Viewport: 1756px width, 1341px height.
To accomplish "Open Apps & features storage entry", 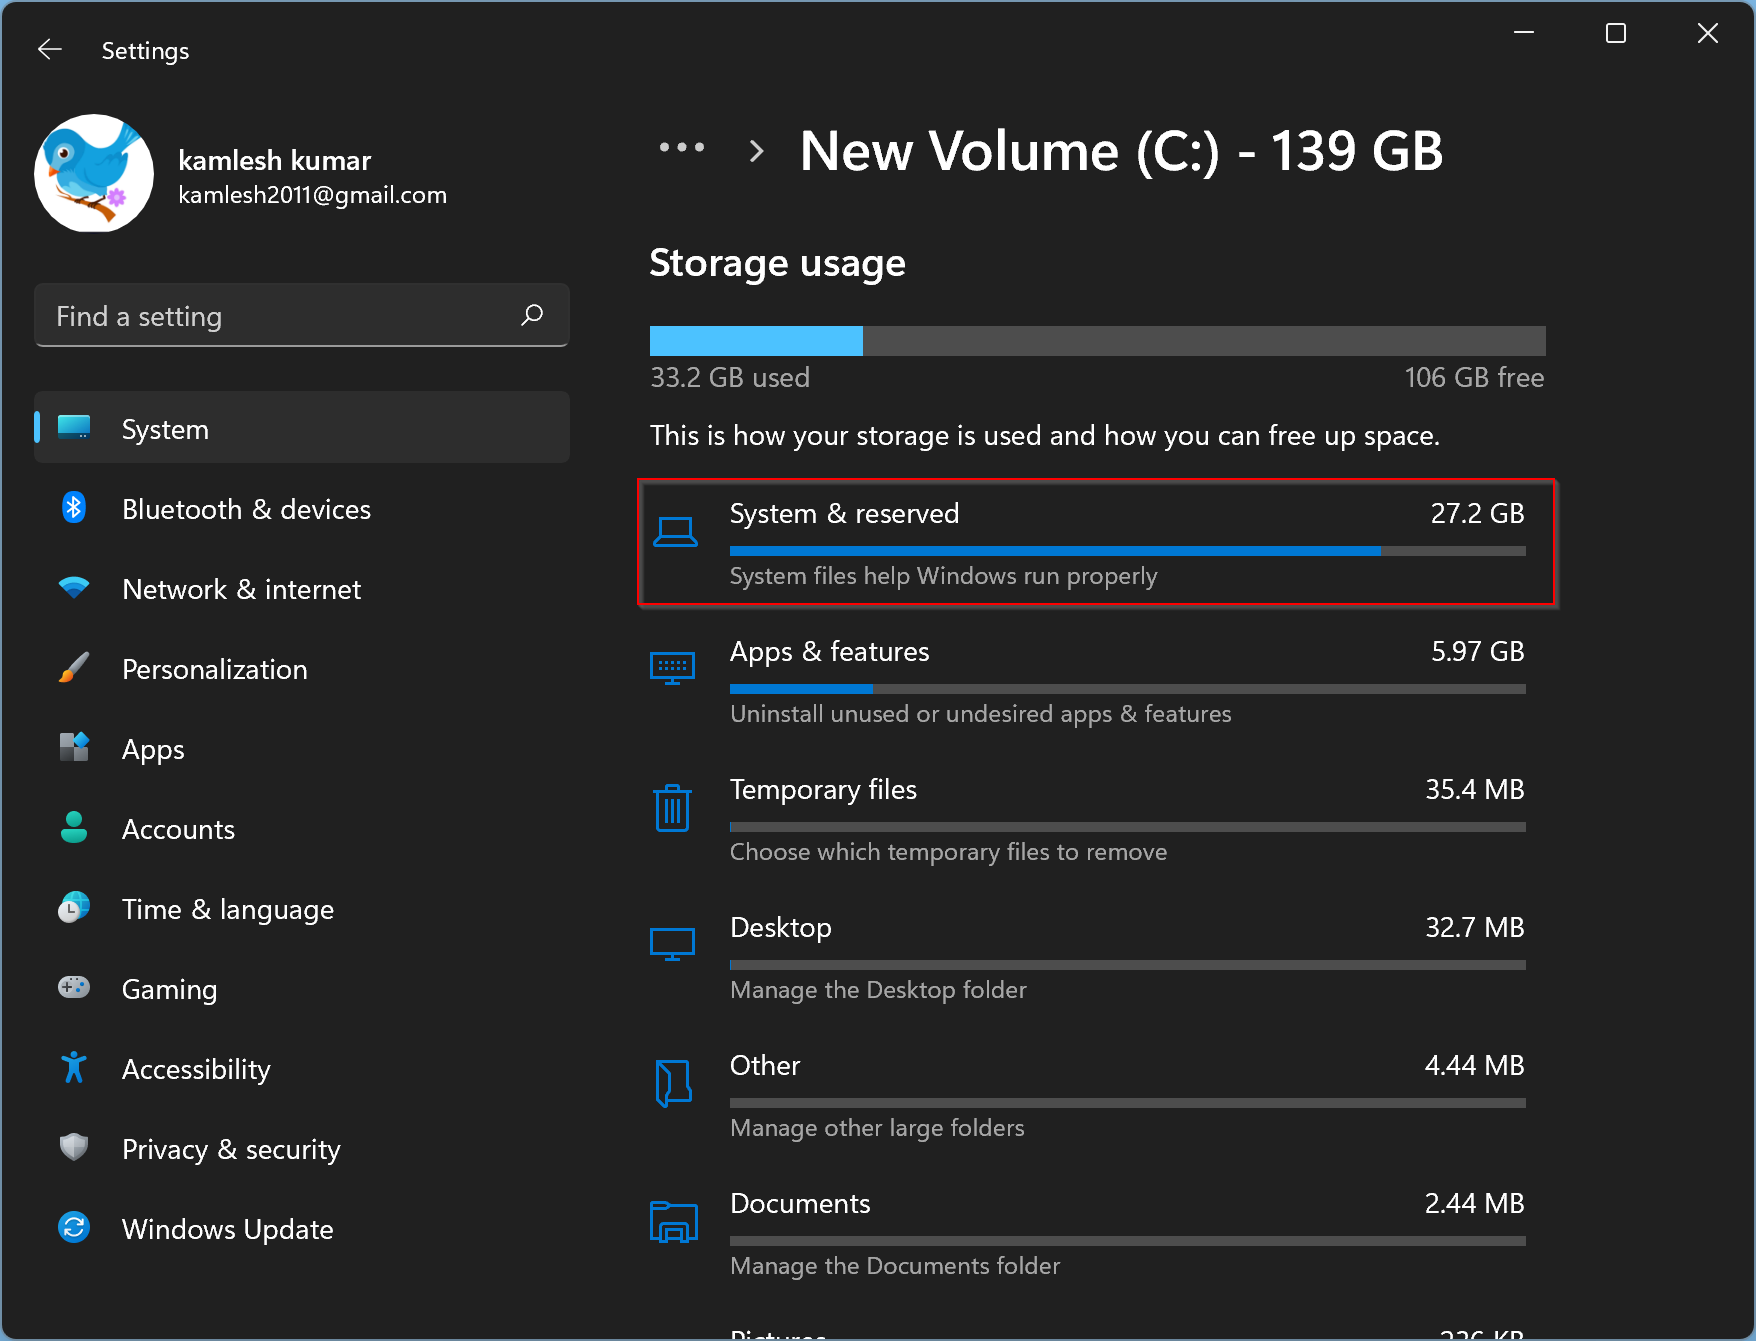I will pyautogui.click(x=1097, y=681).
